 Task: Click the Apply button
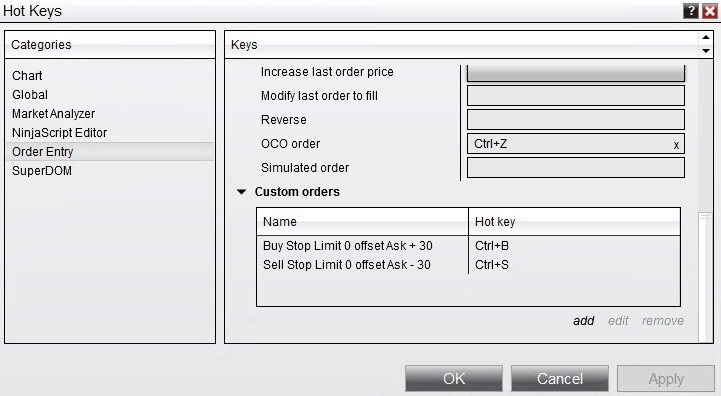[x=666, y=379]
